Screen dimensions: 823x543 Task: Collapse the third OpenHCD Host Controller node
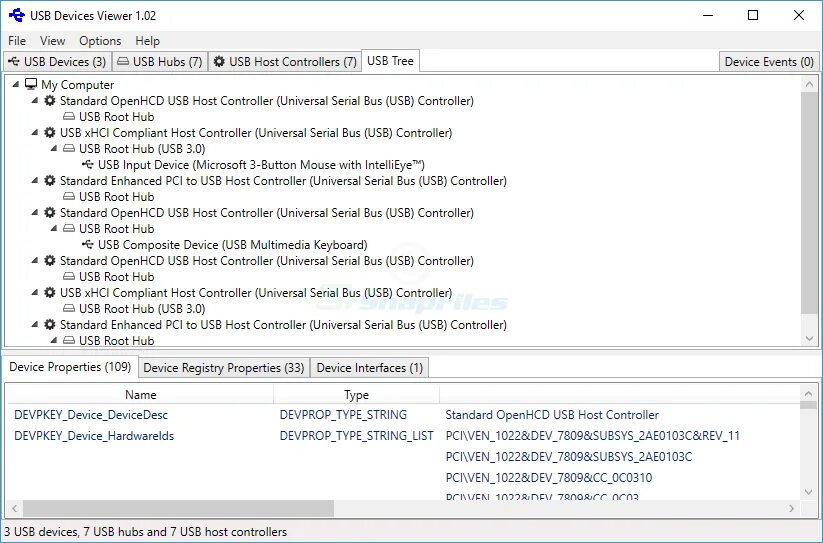point(35,260)
